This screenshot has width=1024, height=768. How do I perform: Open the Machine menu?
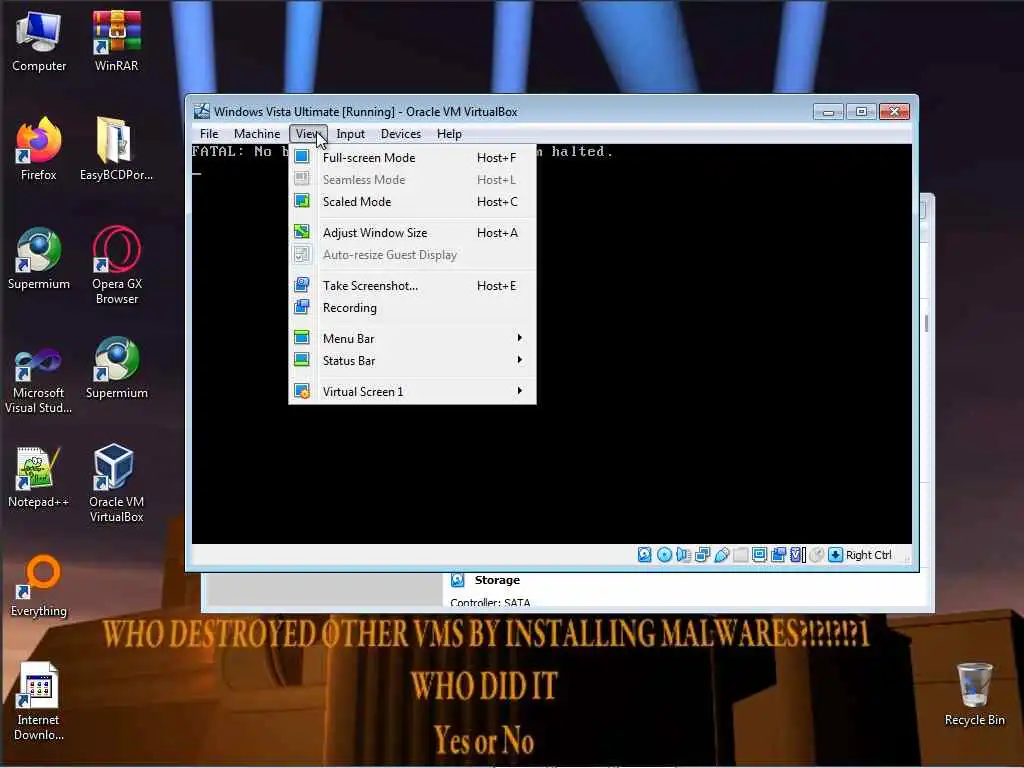point(257,134)
